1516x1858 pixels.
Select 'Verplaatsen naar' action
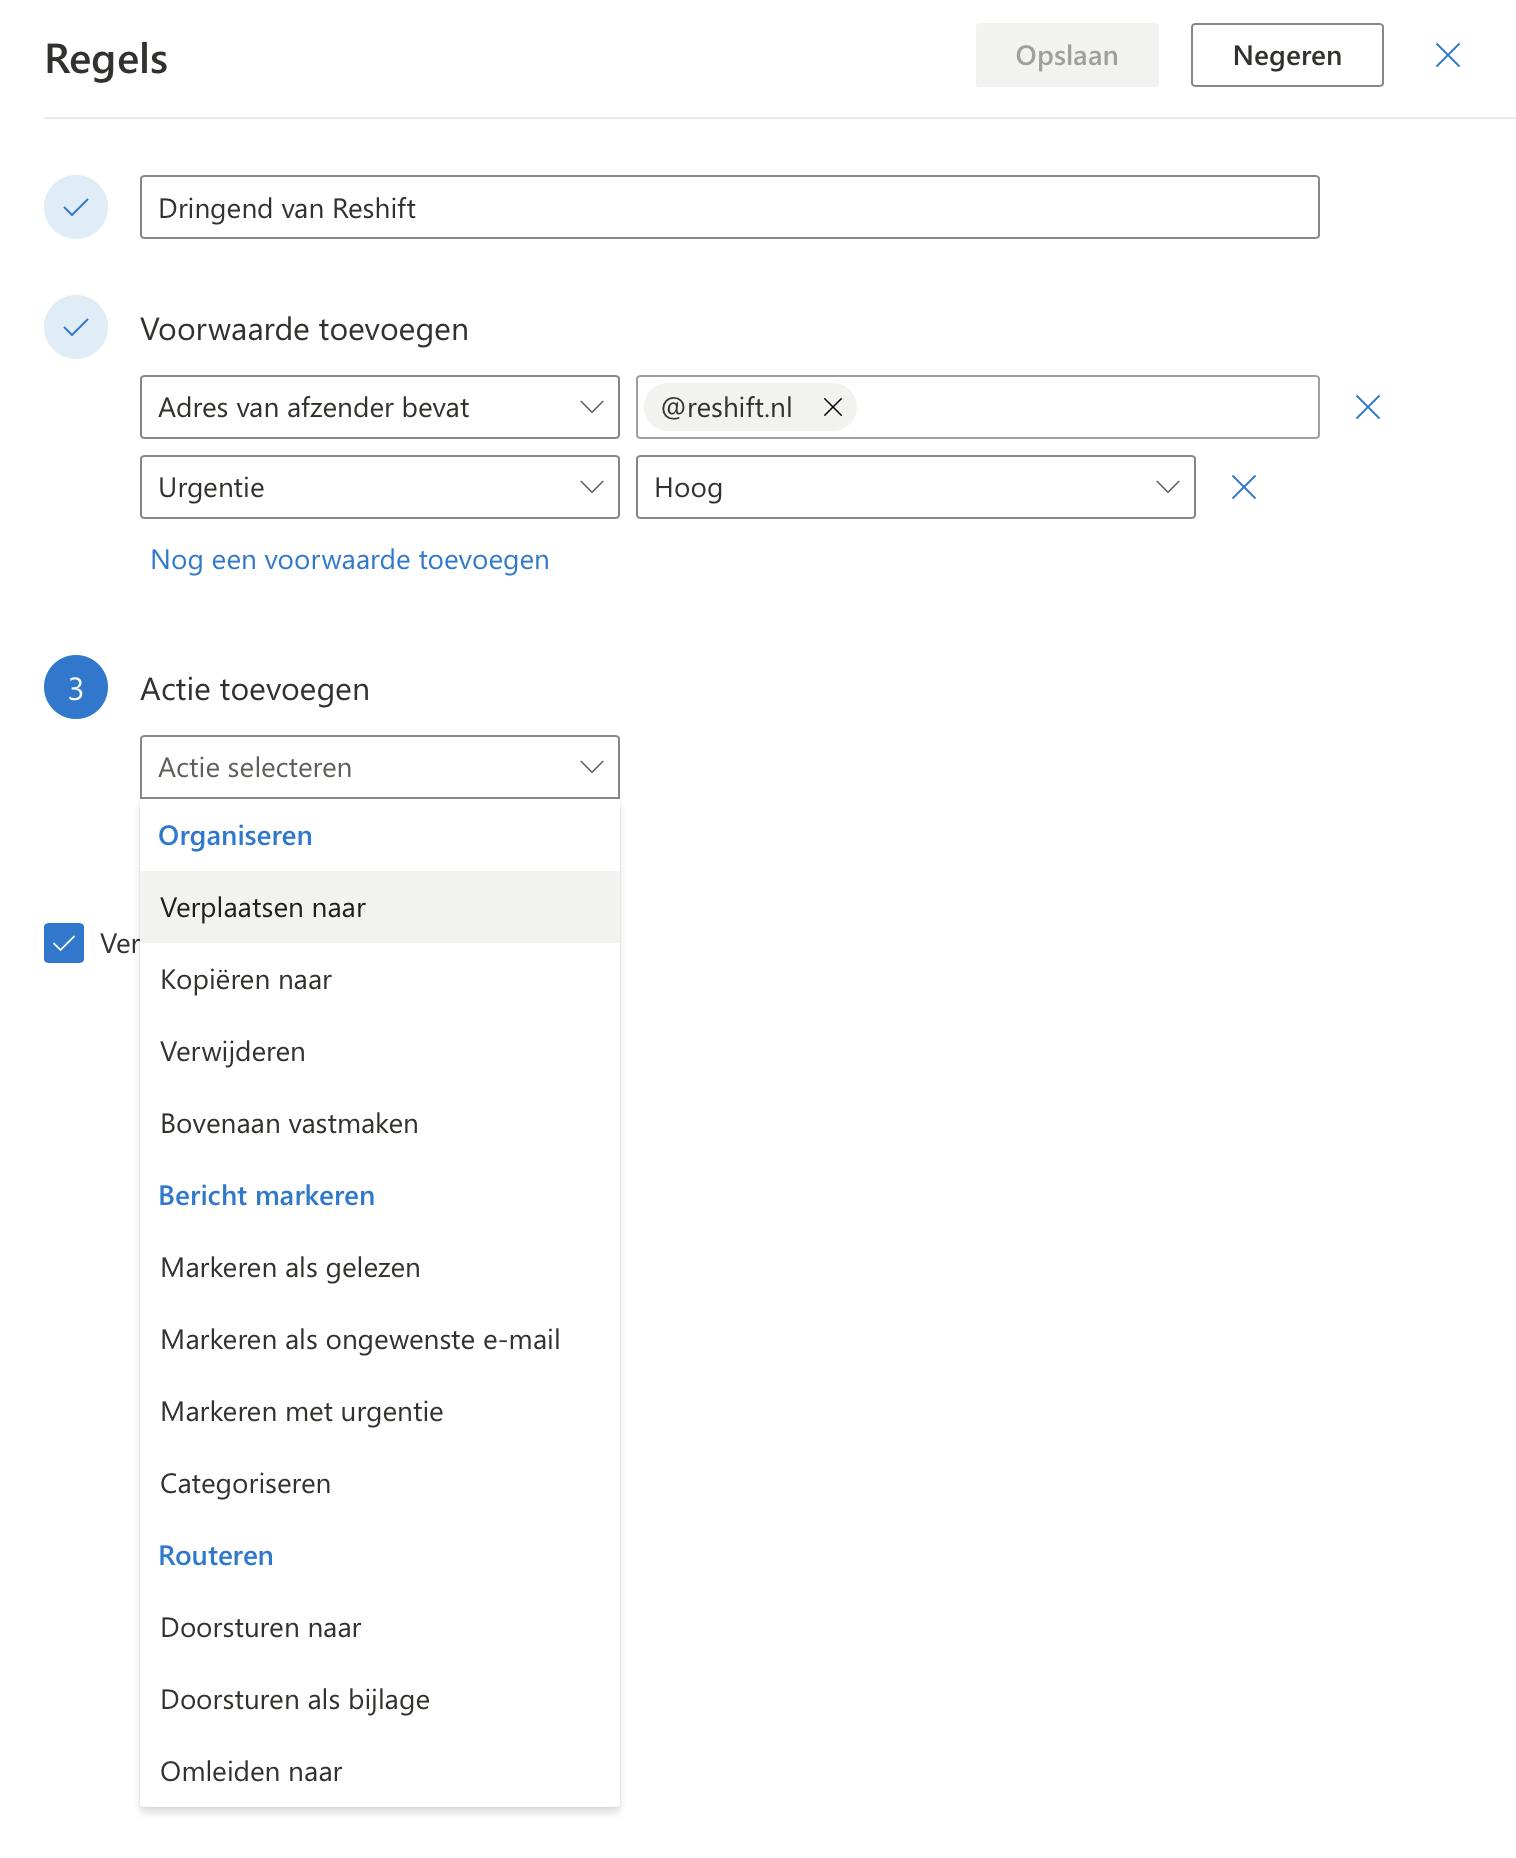click(263, 907)
